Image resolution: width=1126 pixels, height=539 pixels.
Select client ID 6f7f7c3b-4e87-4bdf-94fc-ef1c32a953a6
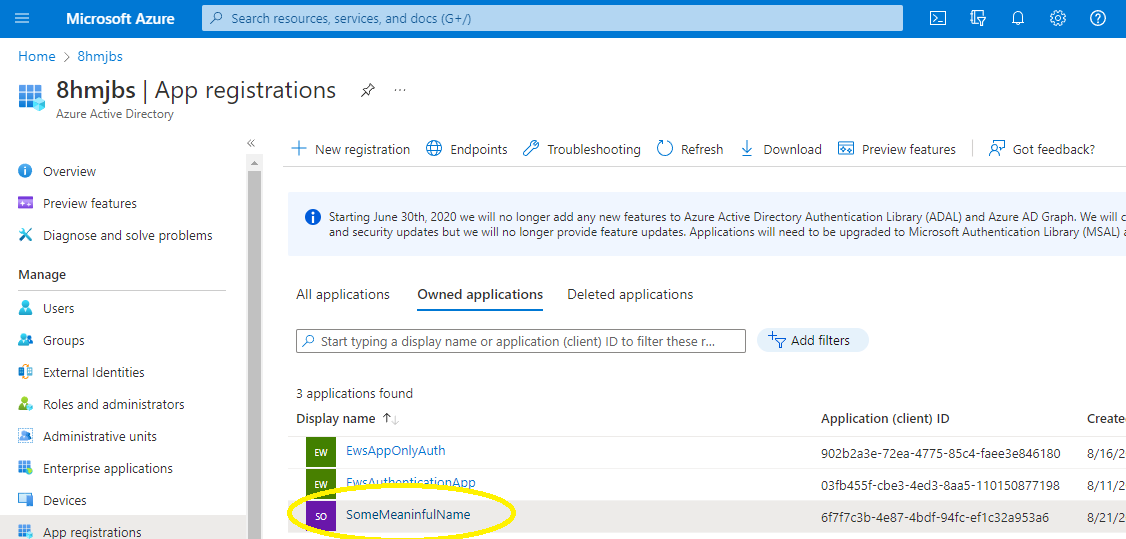click(934, 517)
